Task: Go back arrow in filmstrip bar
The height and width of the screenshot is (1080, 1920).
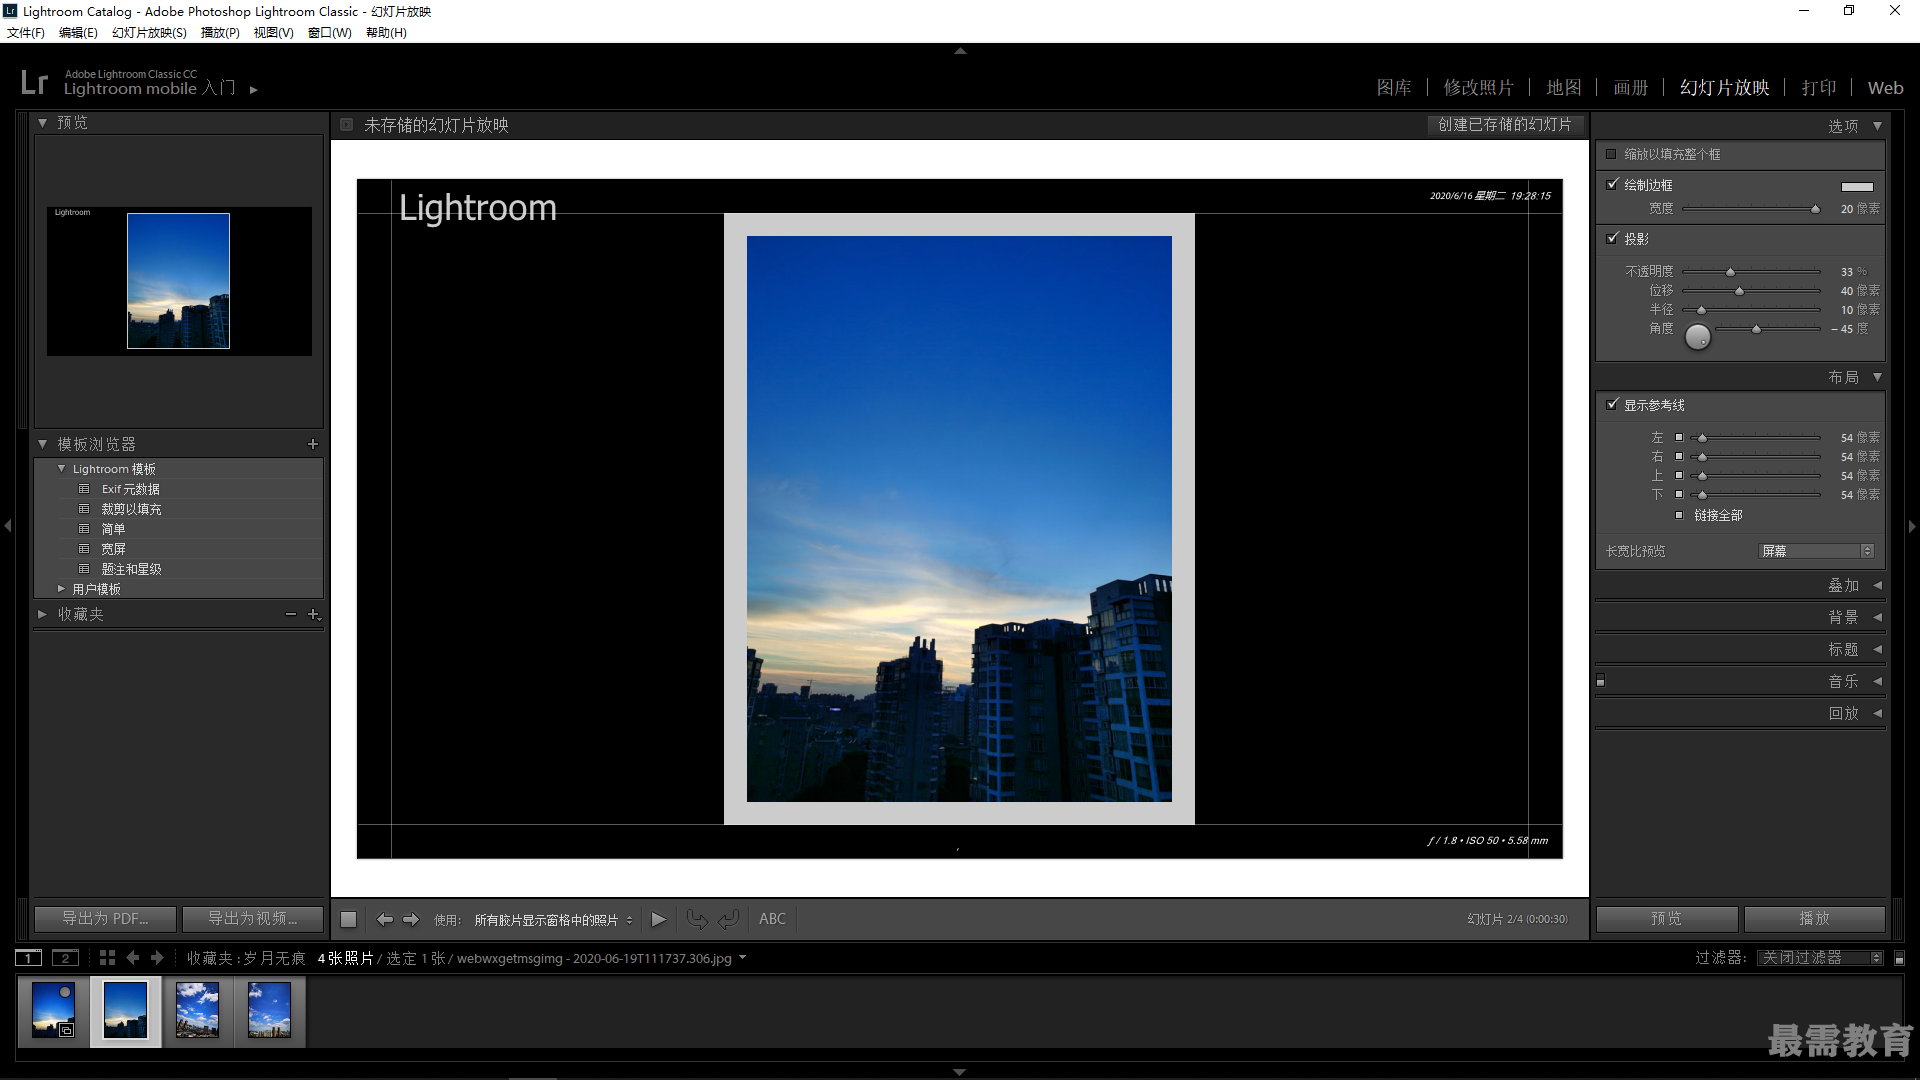Action: (x=133, y=958)
